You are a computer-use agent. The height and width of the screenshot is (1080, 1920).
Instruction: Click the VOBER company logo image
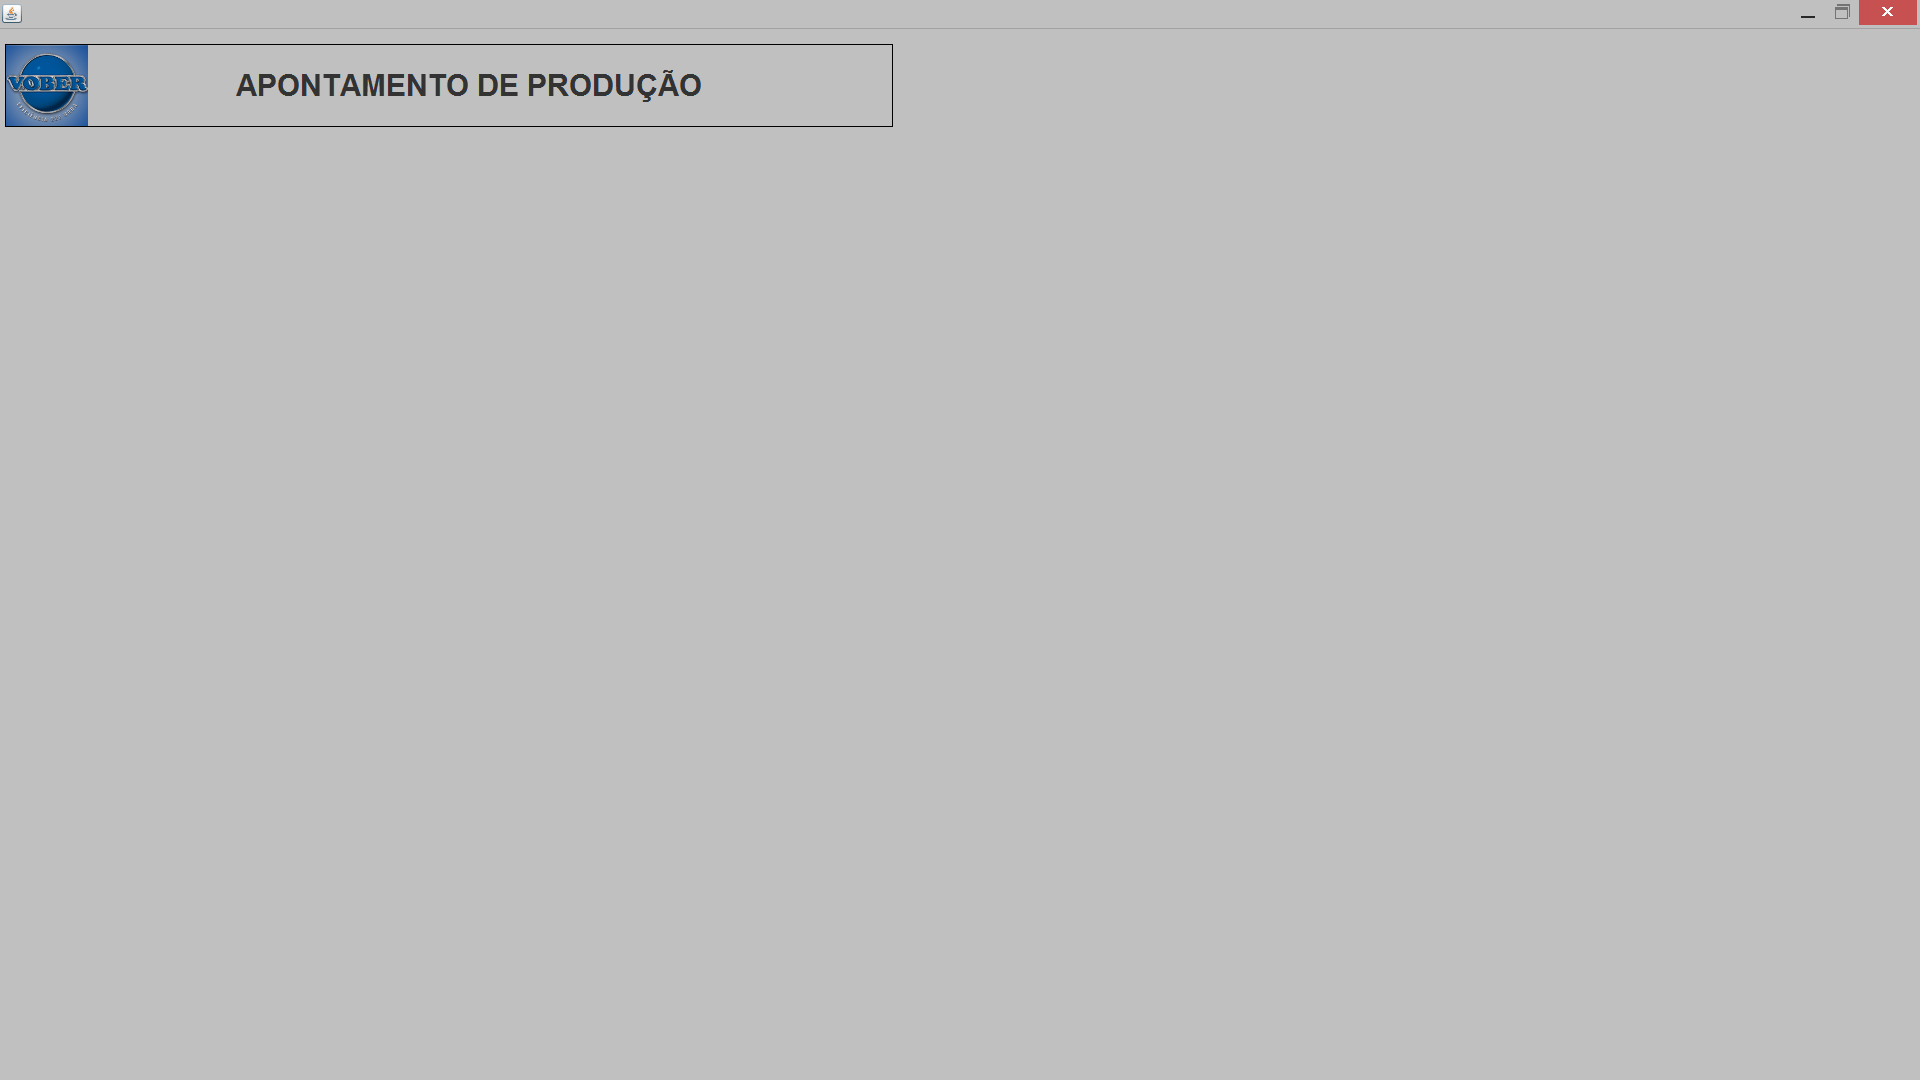click(47, 85)
